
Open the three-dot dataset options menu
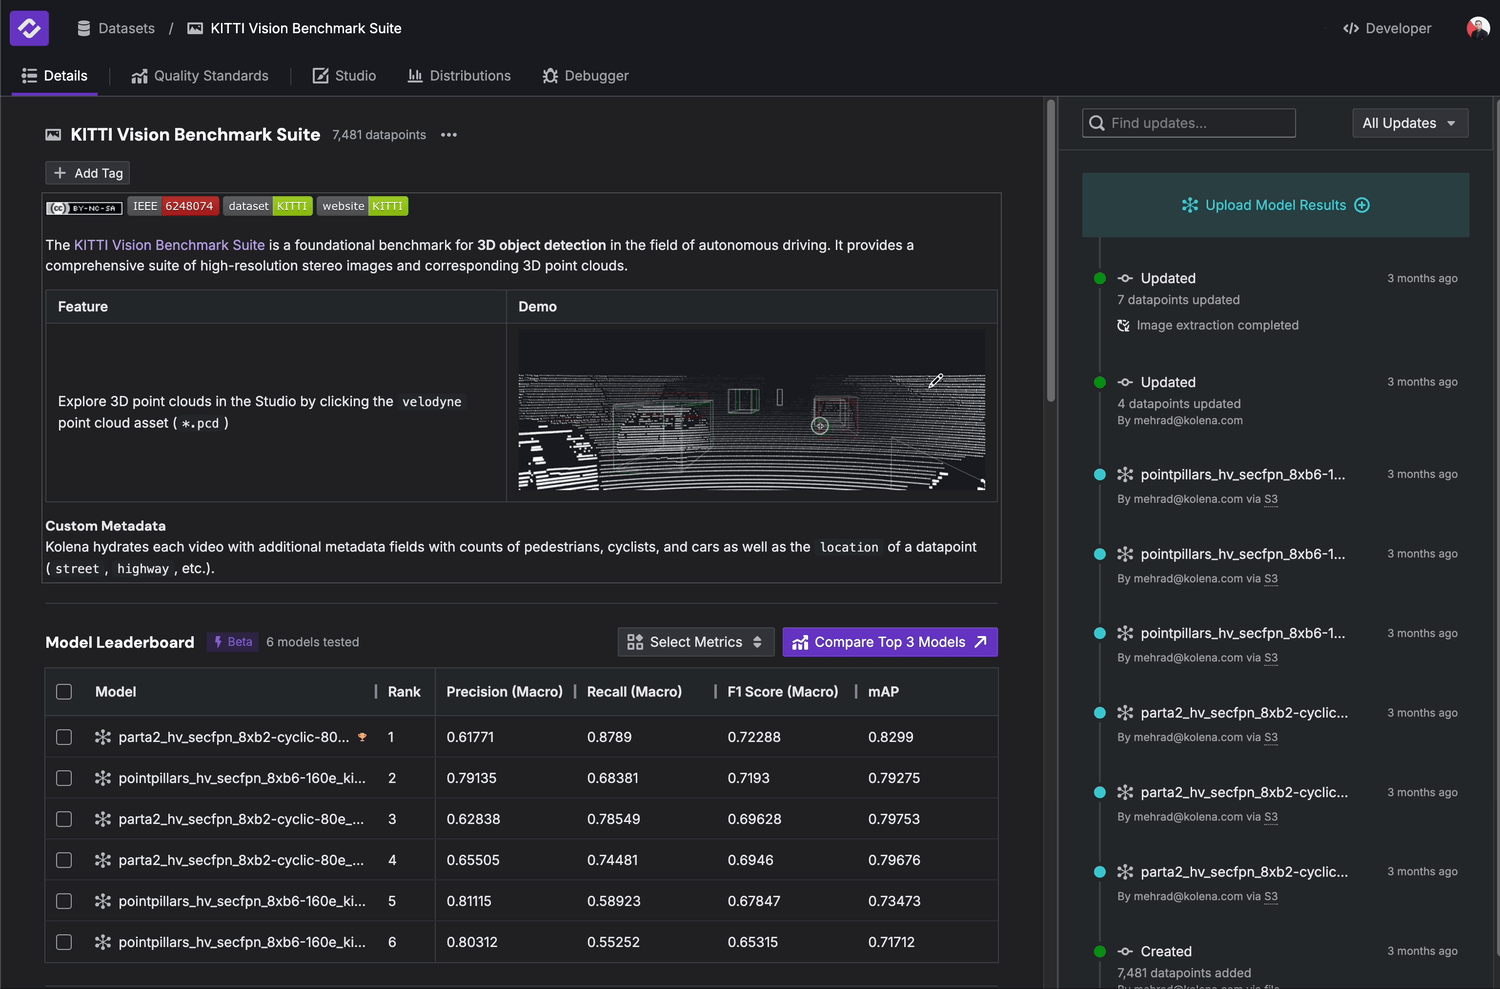pyautogui.click(x=449, y=135)
